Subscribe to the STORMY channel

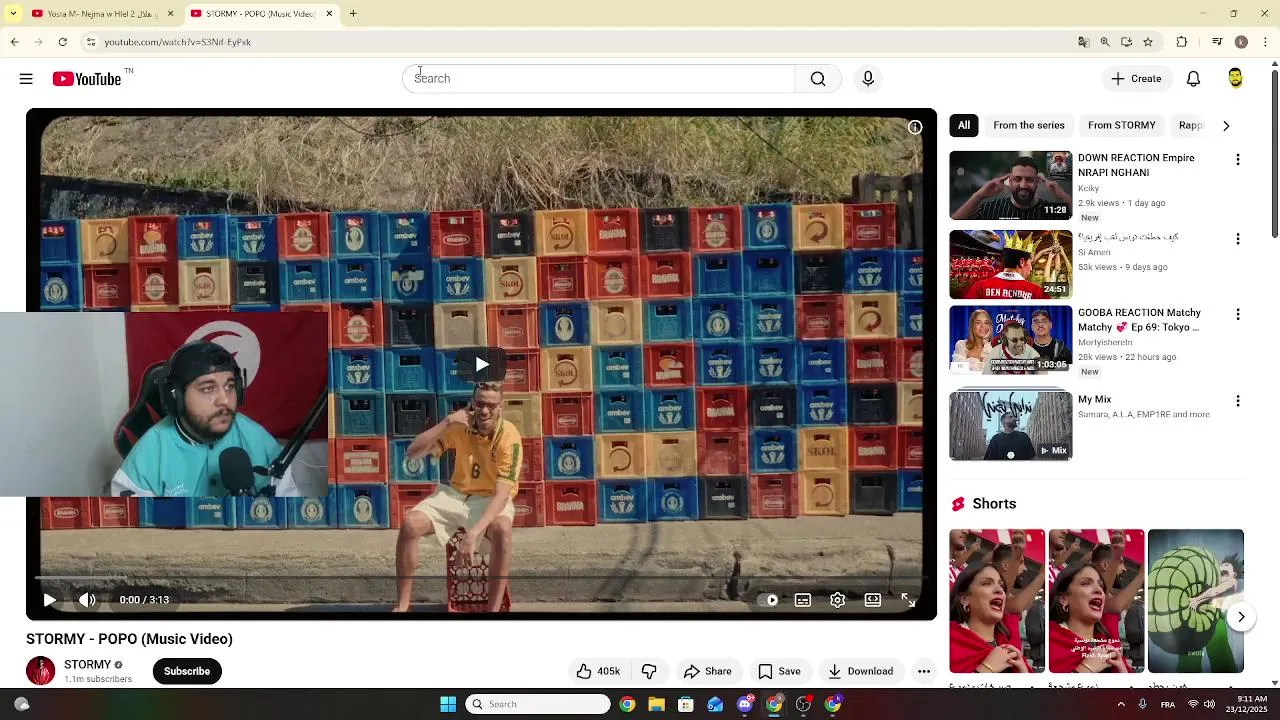click(187, 671)
